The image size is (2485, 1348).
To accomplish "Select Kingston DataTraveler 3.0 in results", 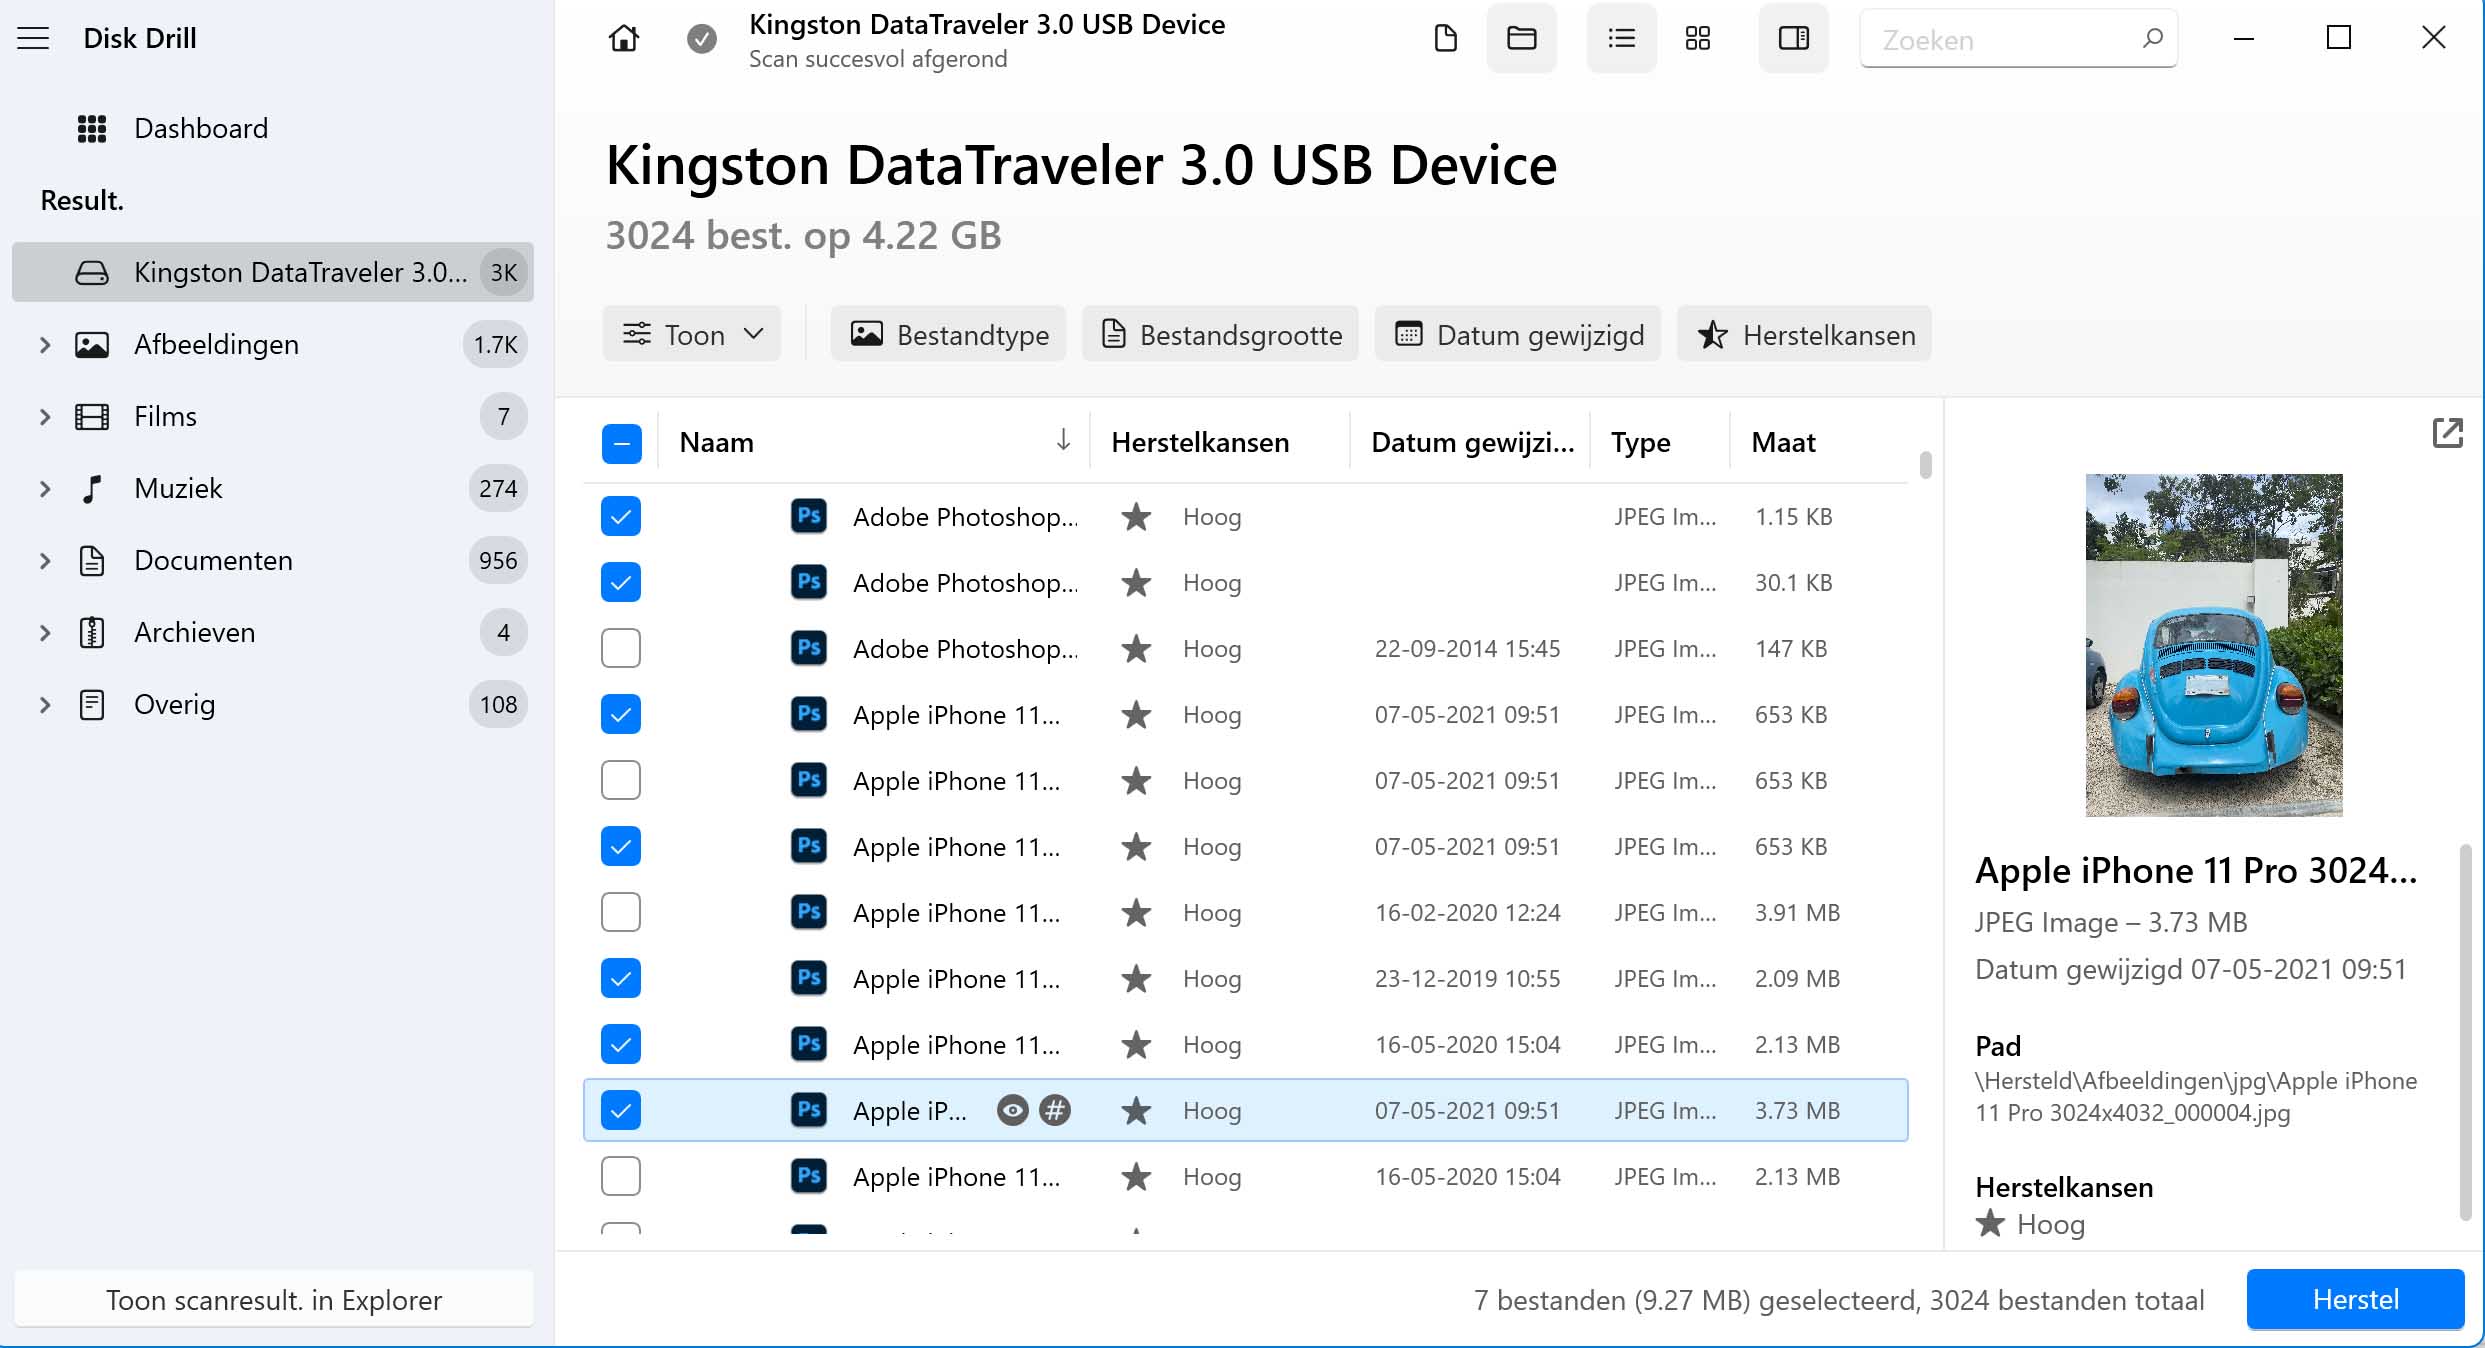I will (x=273, y=272).
